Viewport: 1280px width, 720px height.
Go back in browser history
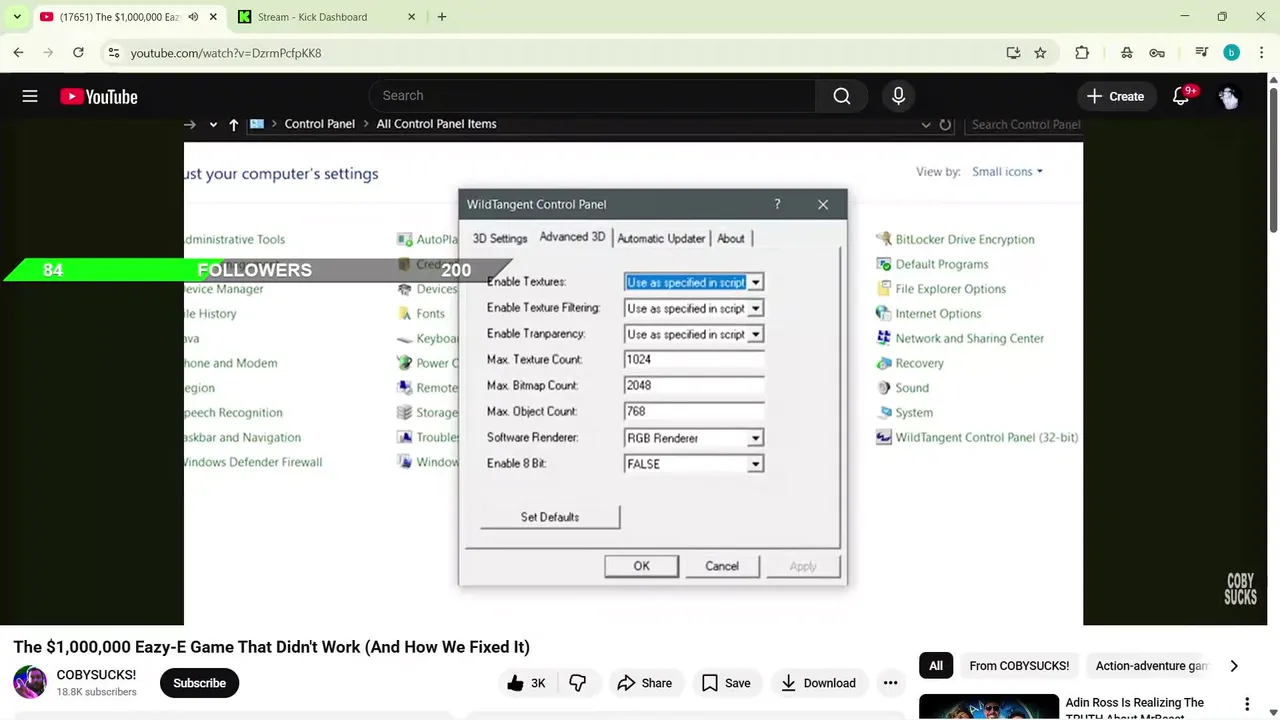pos(18,53)
